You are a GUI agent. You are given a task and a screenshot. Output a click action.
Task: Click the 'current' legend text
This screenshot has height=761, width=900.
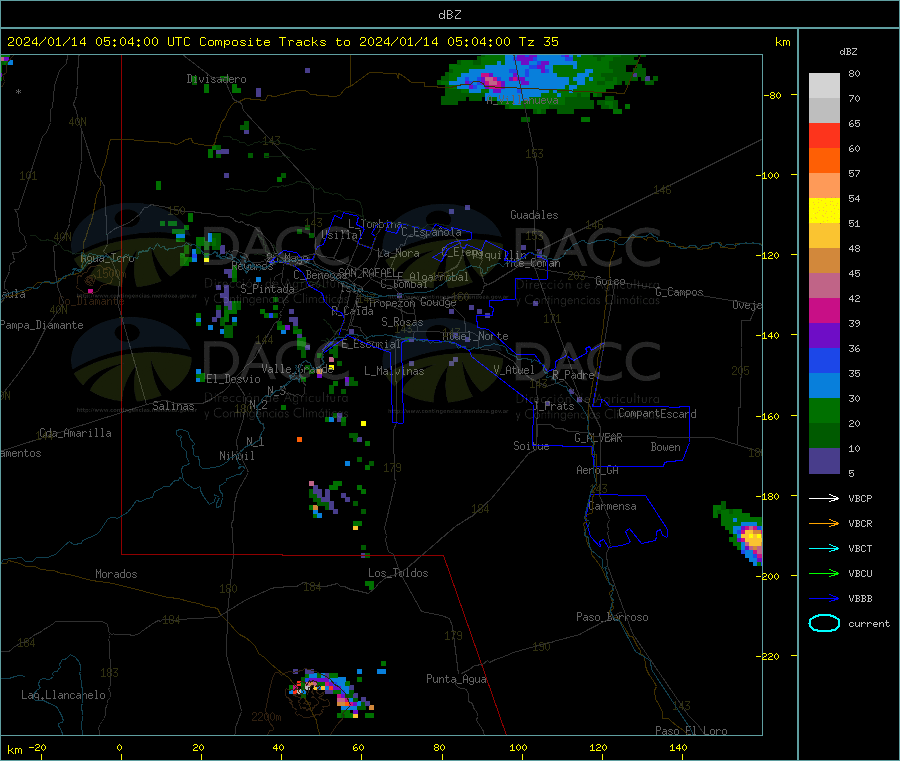[x=868, y=624]
